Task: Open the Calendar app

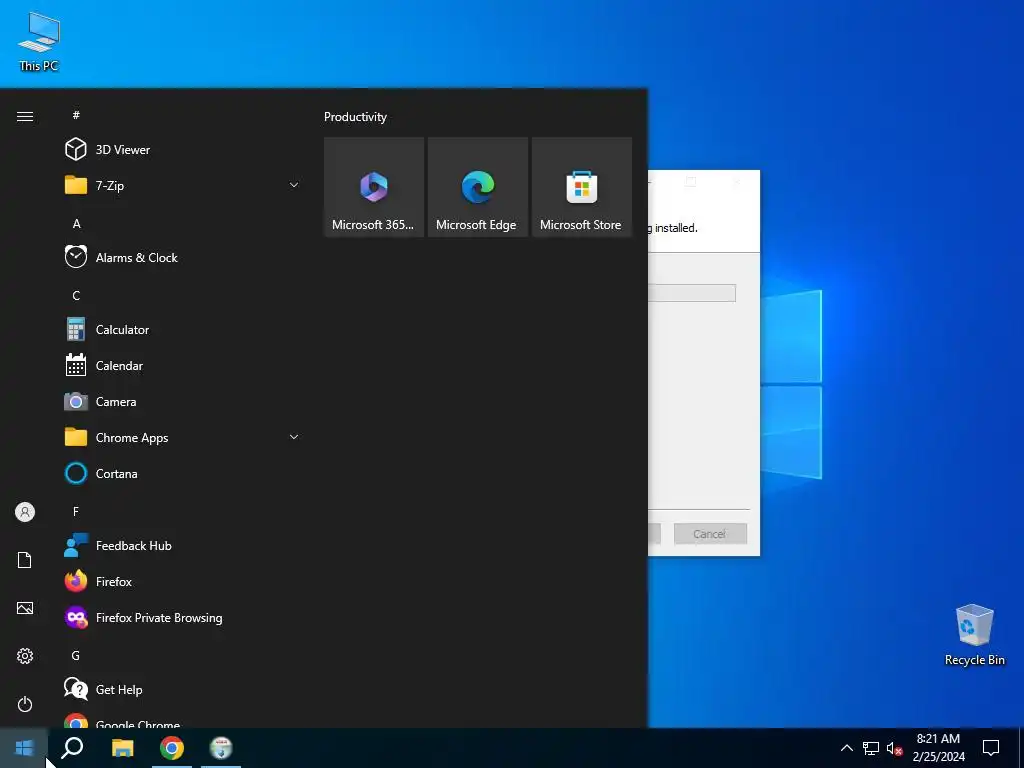Action: (x=183, y=366)
